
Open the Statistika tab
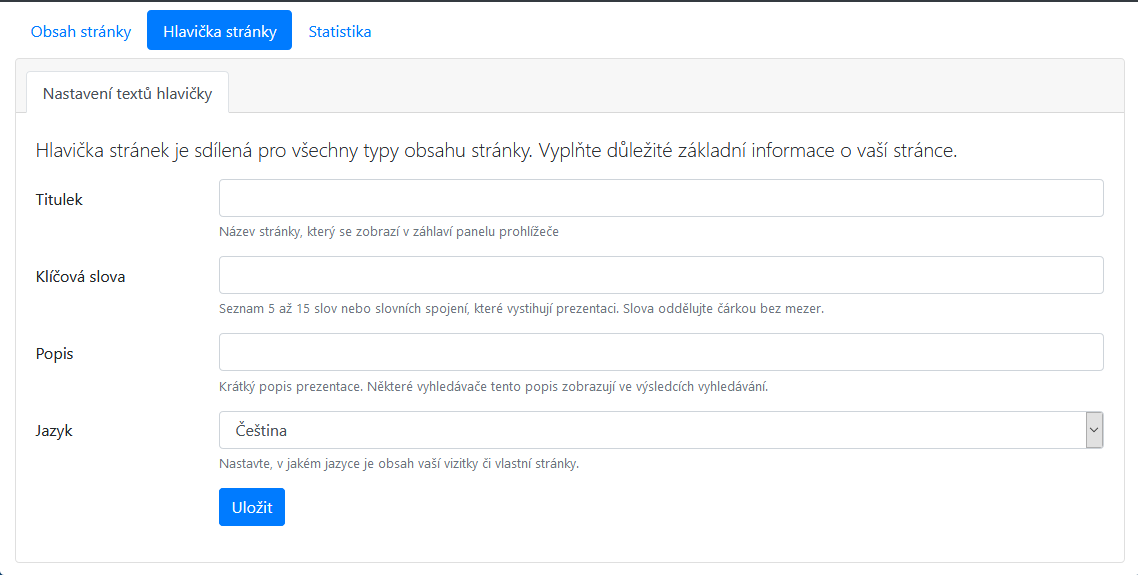point(340,31)
